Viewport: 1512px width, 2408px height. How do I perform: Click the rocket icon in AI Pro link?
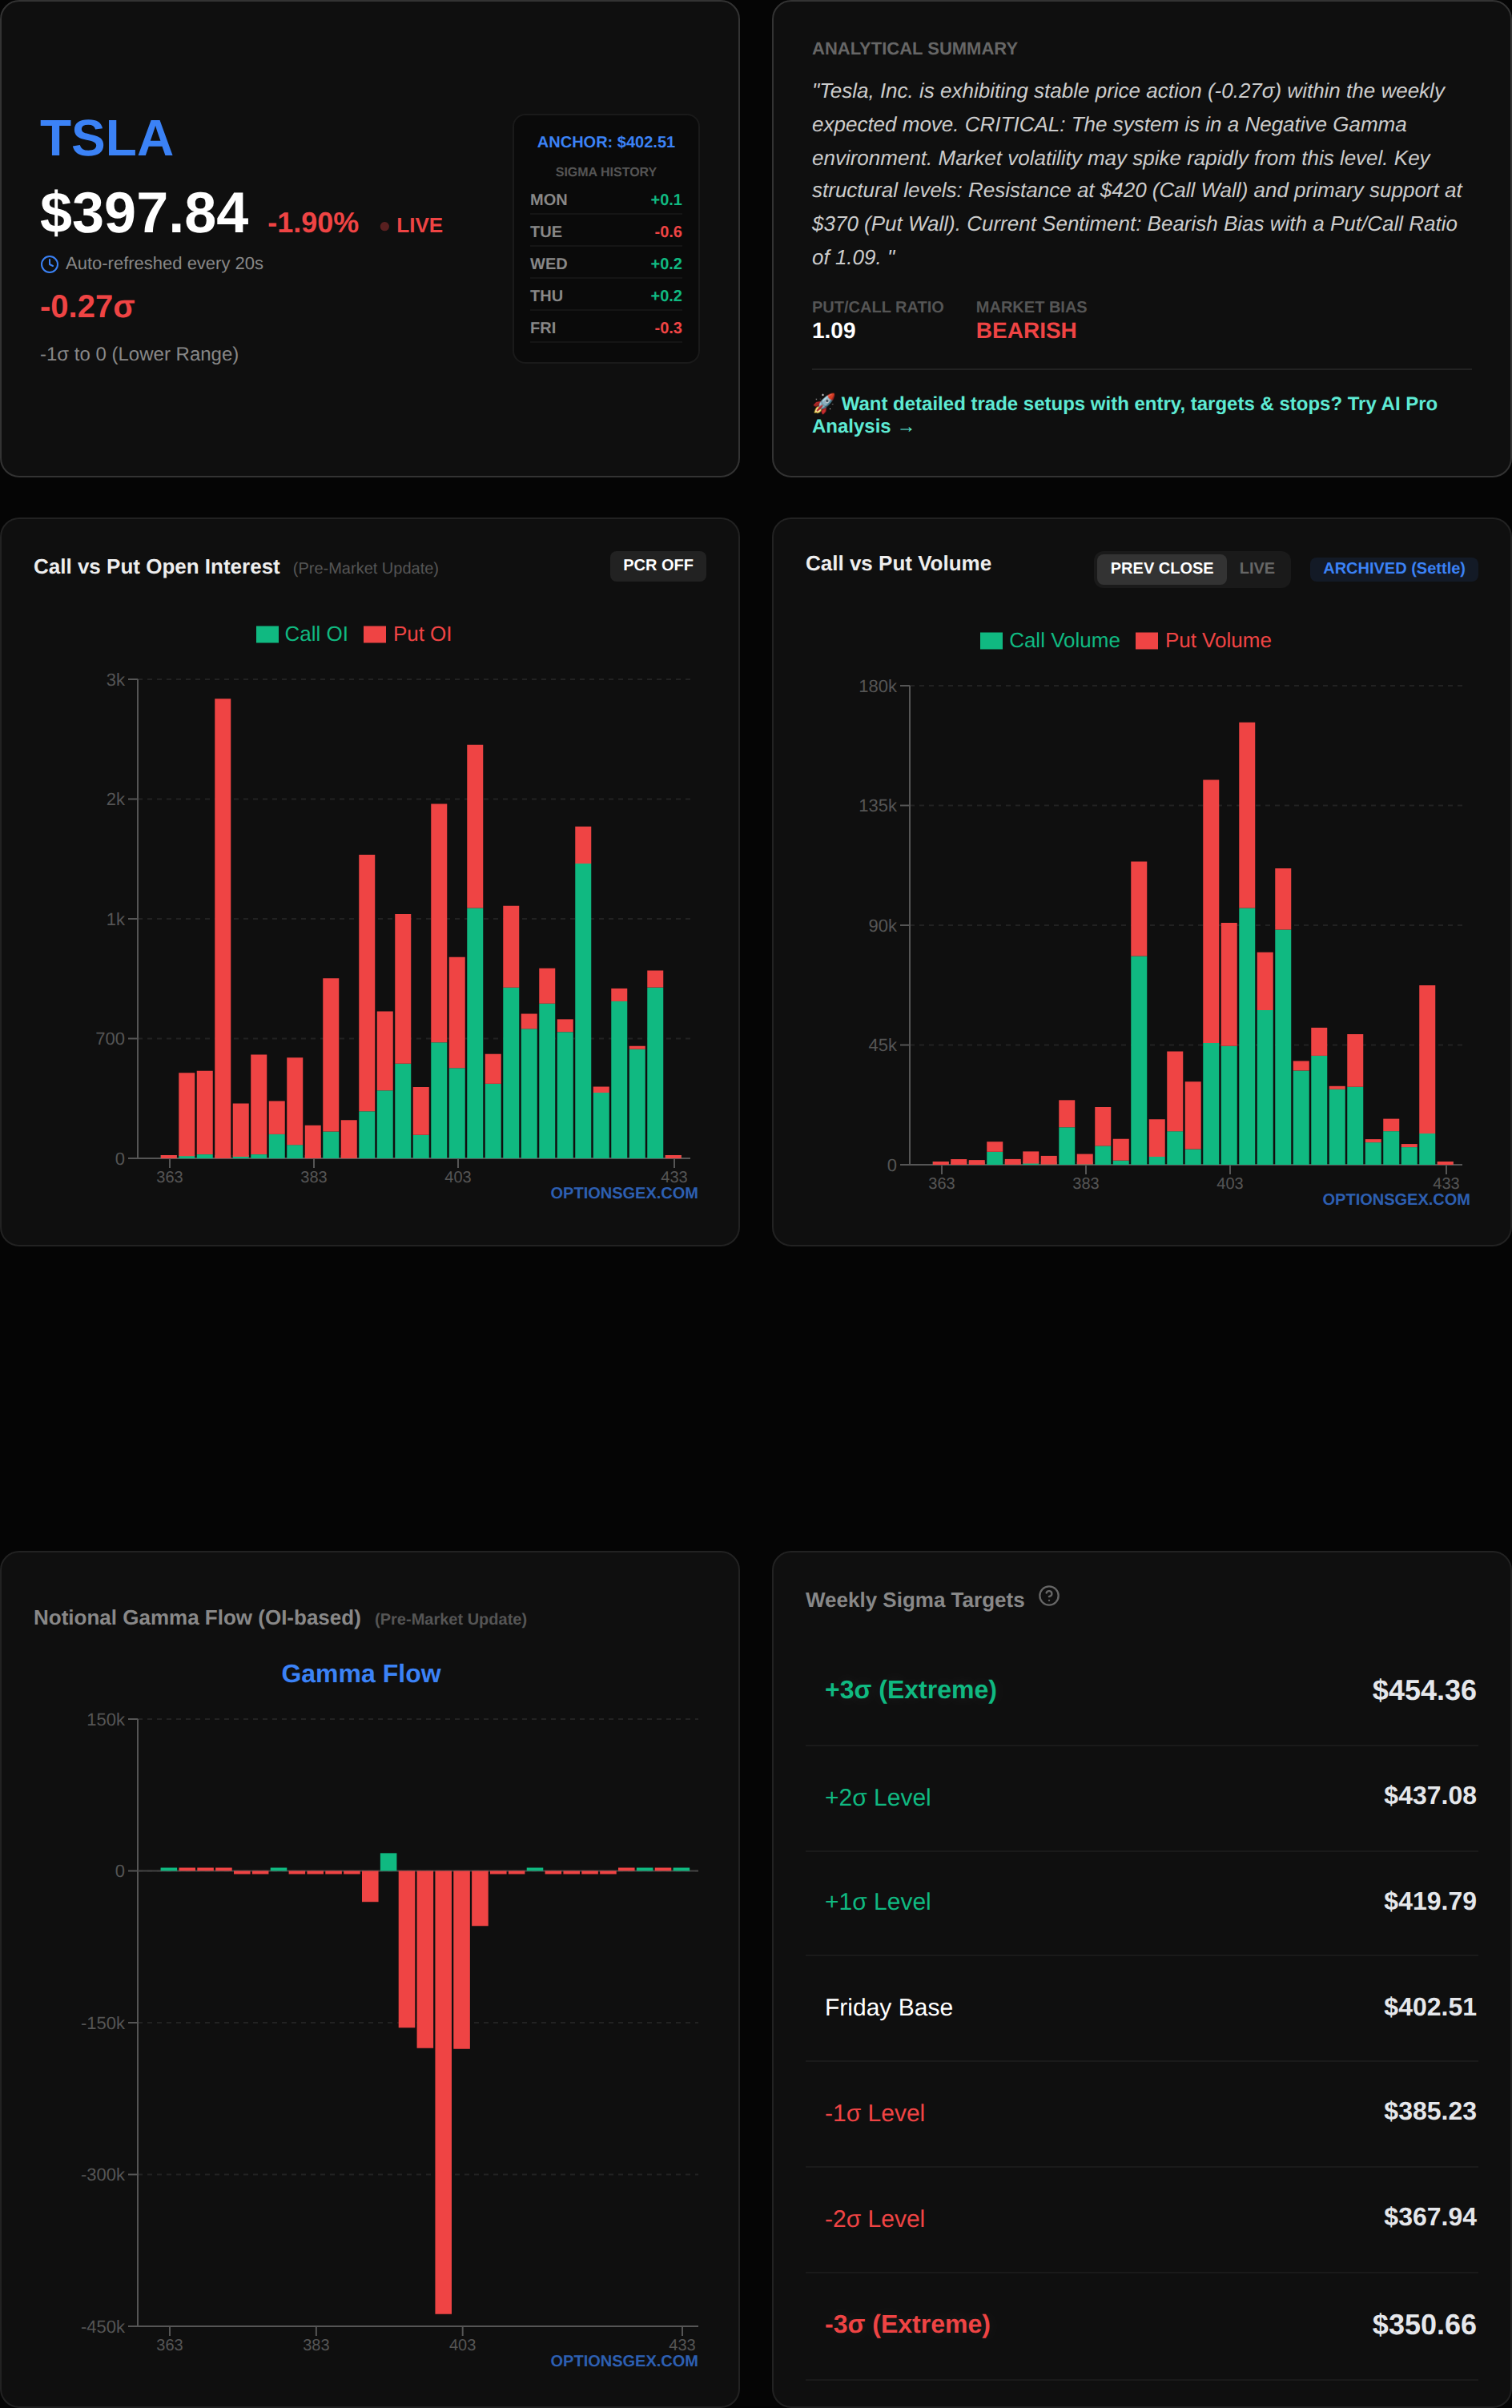click(x=823, y=403)
